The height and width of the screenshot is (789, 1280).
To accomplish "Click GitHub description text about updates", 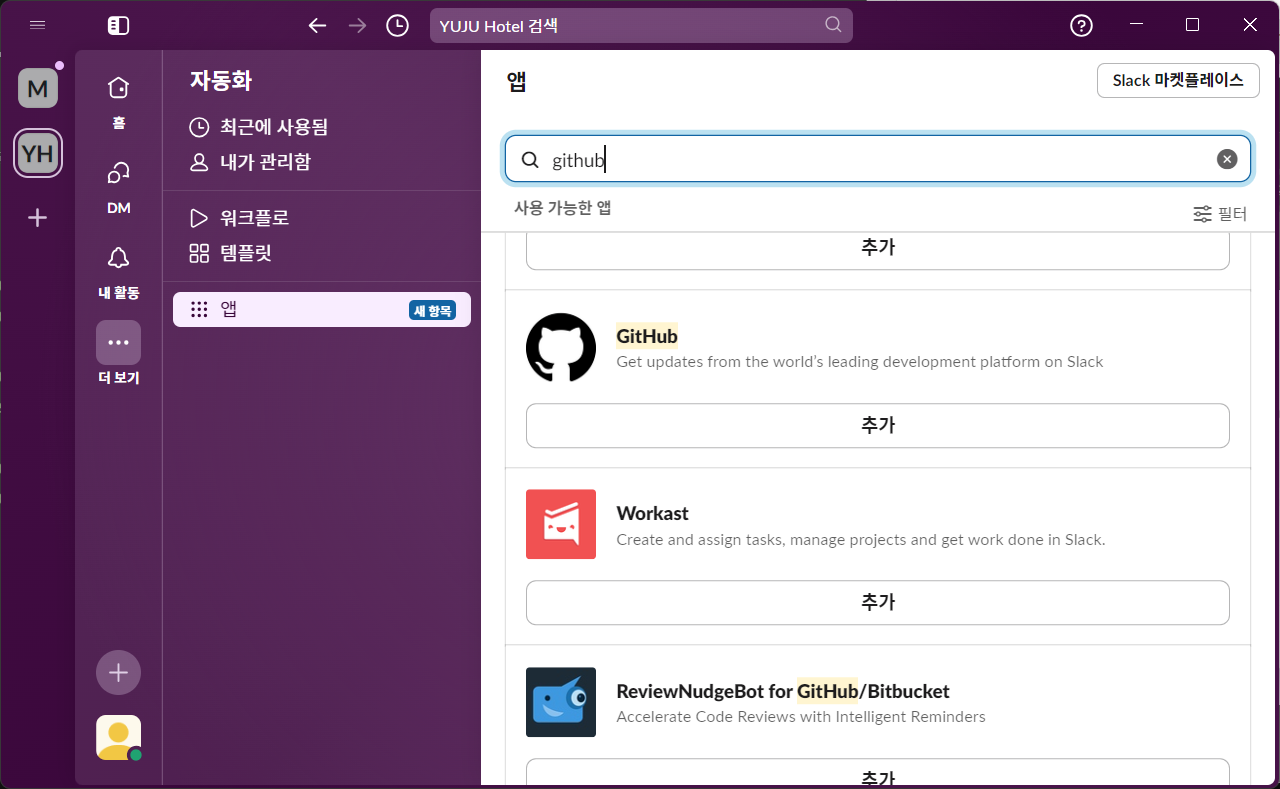I will coord(860,362).
